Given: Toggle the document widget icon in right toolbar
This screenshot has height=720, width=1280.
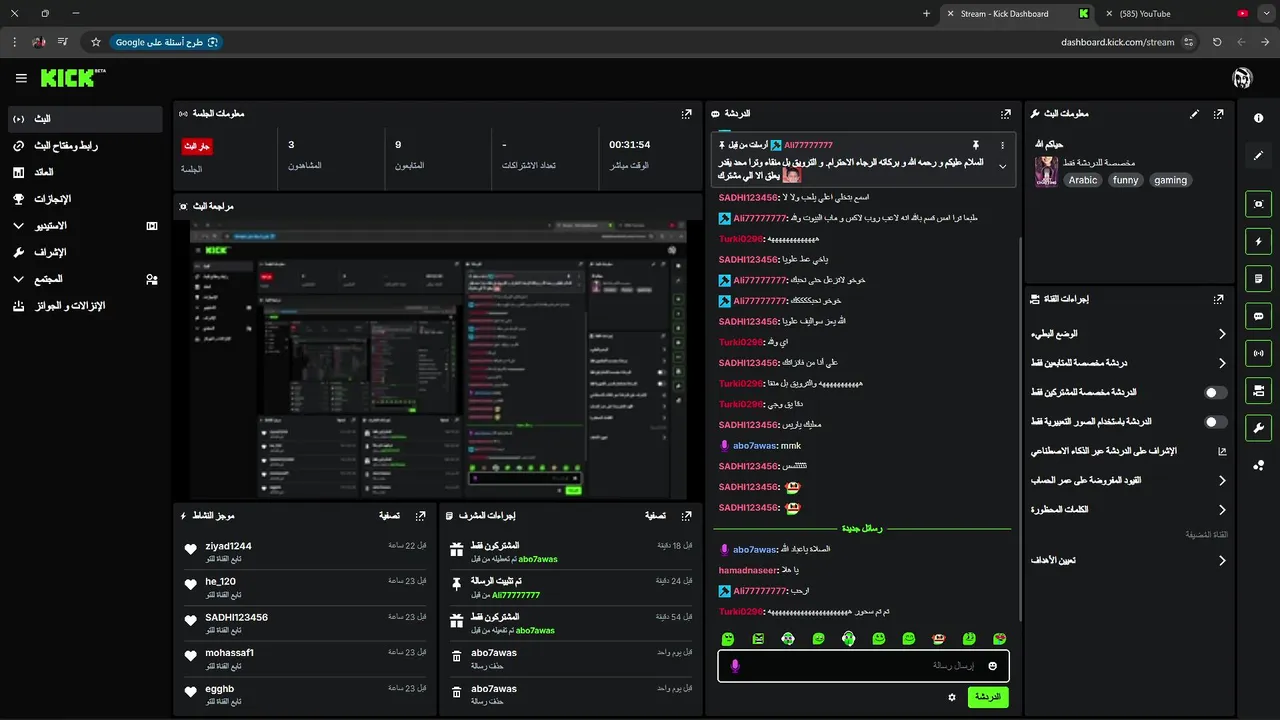Looking at the screenshot, I should tap(1258, 278).
